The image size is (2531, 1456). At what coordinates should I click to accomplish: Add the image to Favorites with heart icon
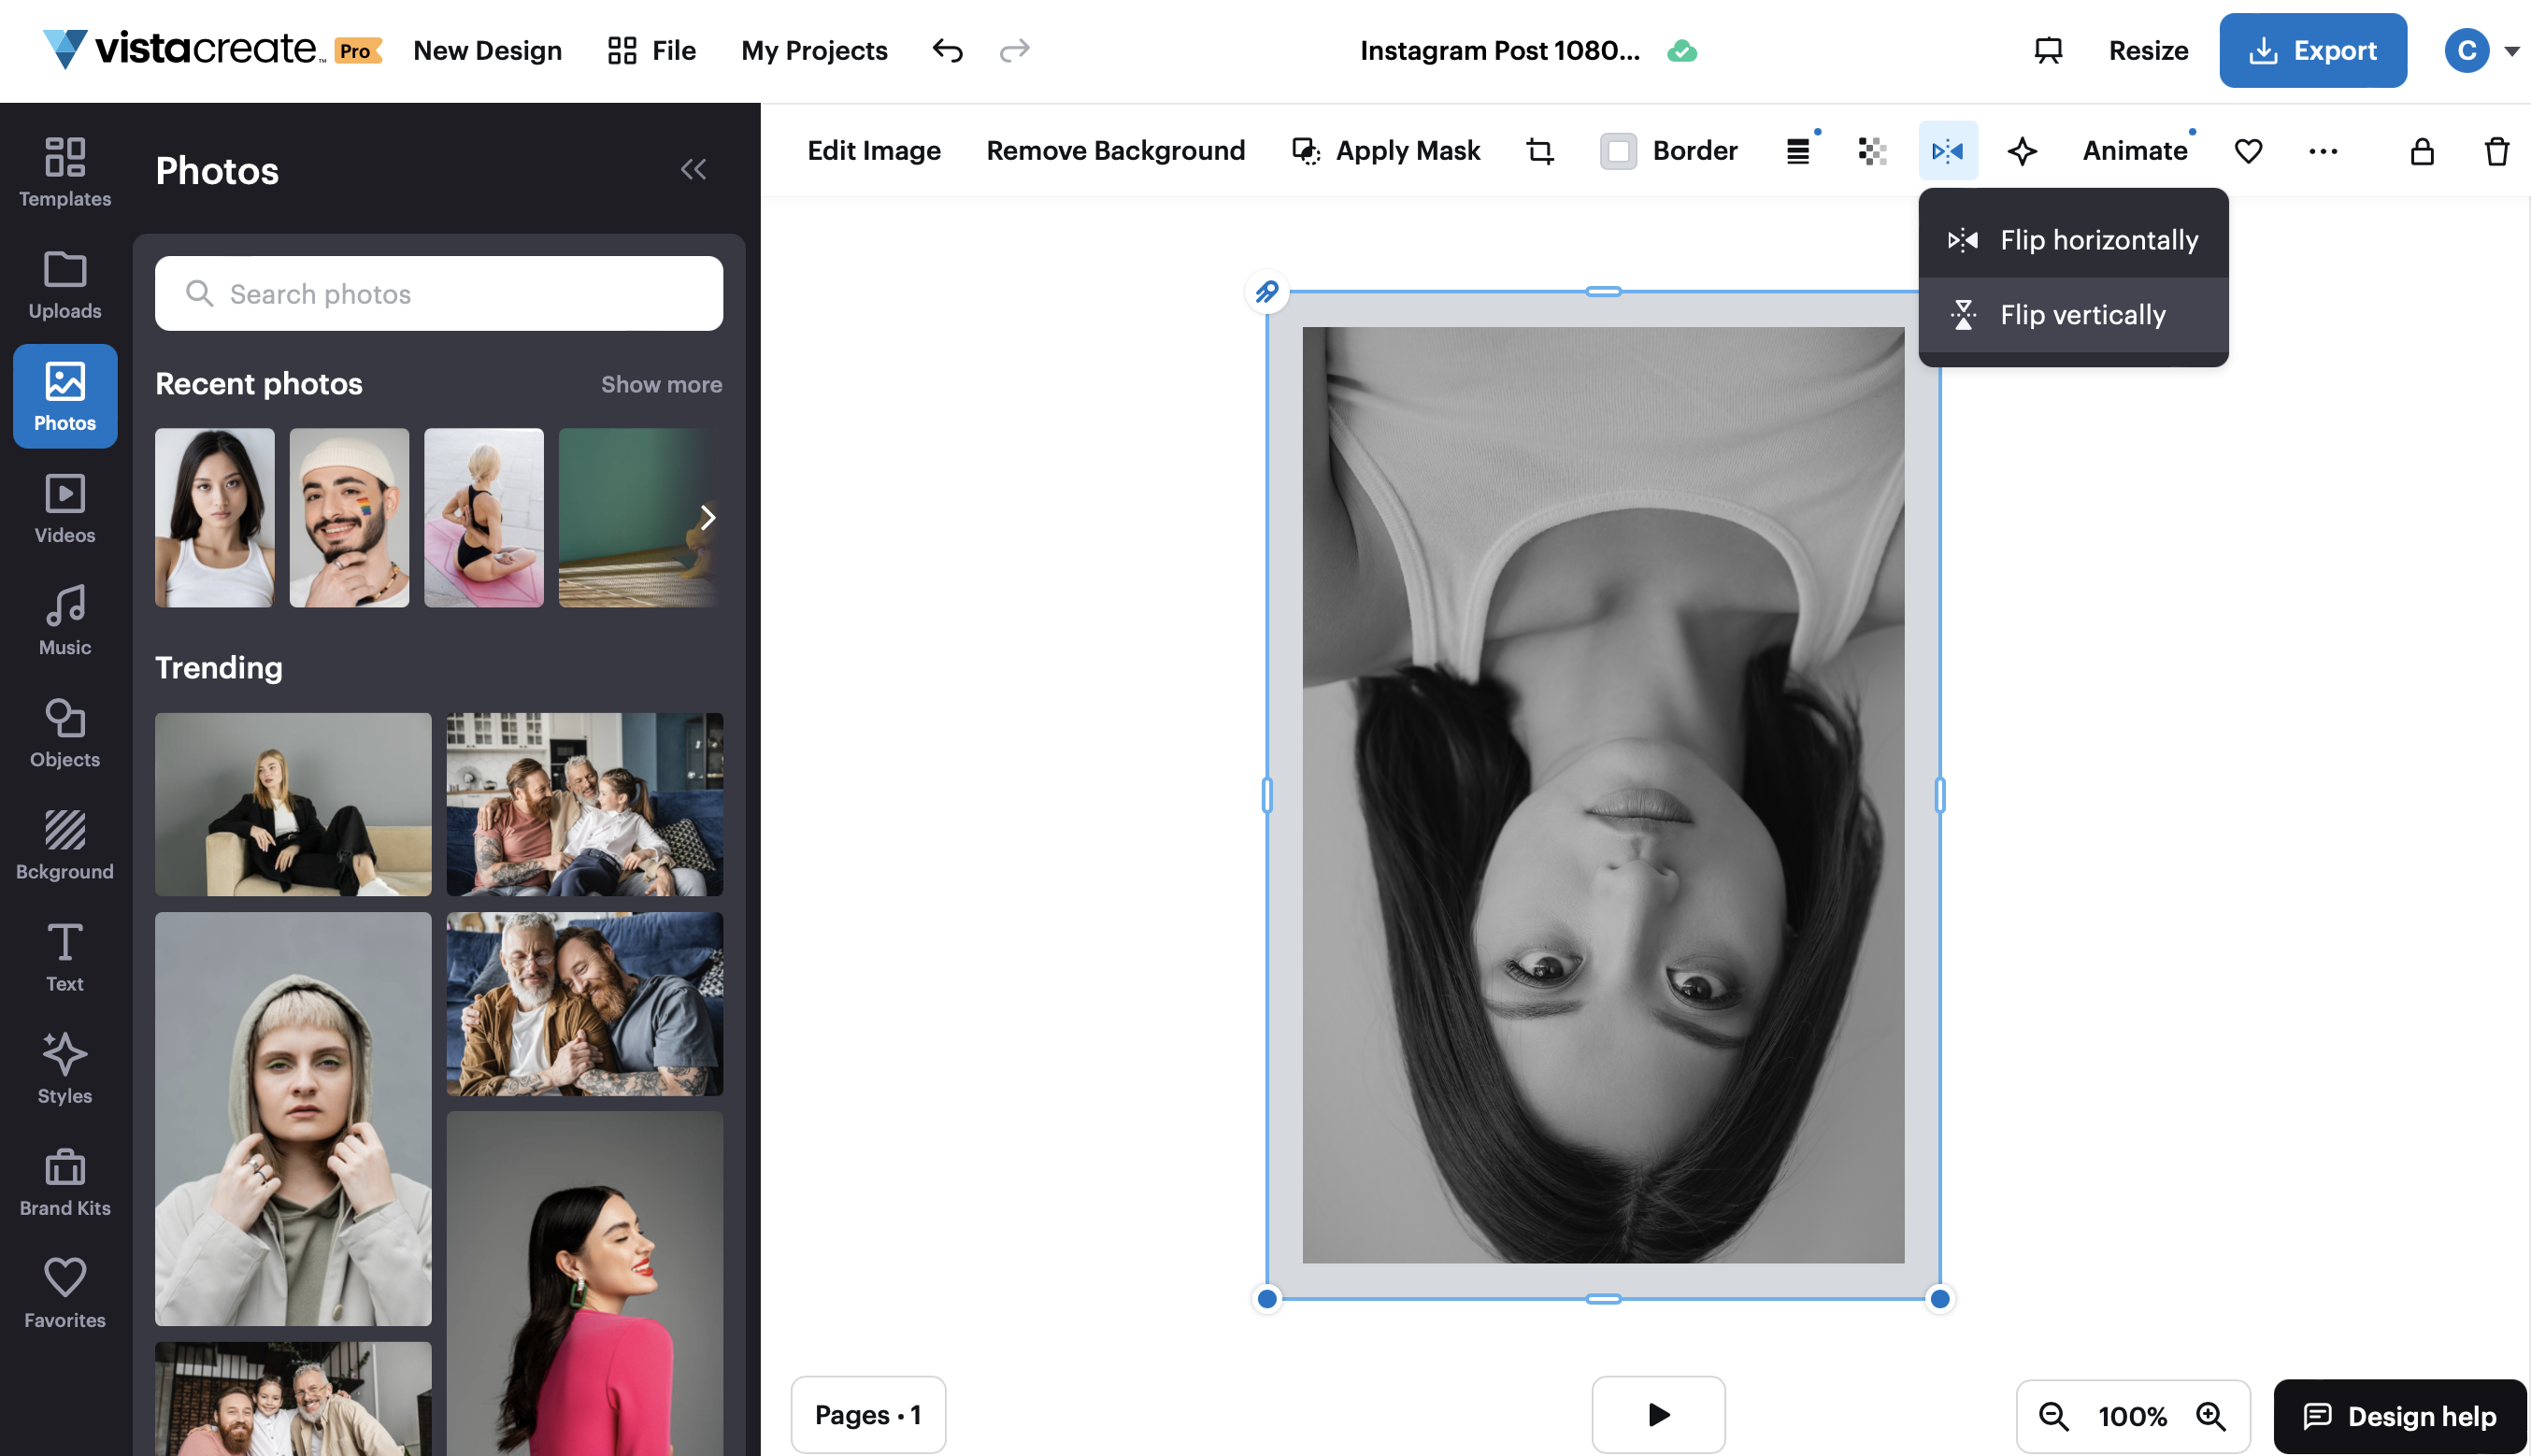click(x=2248, y=151)
